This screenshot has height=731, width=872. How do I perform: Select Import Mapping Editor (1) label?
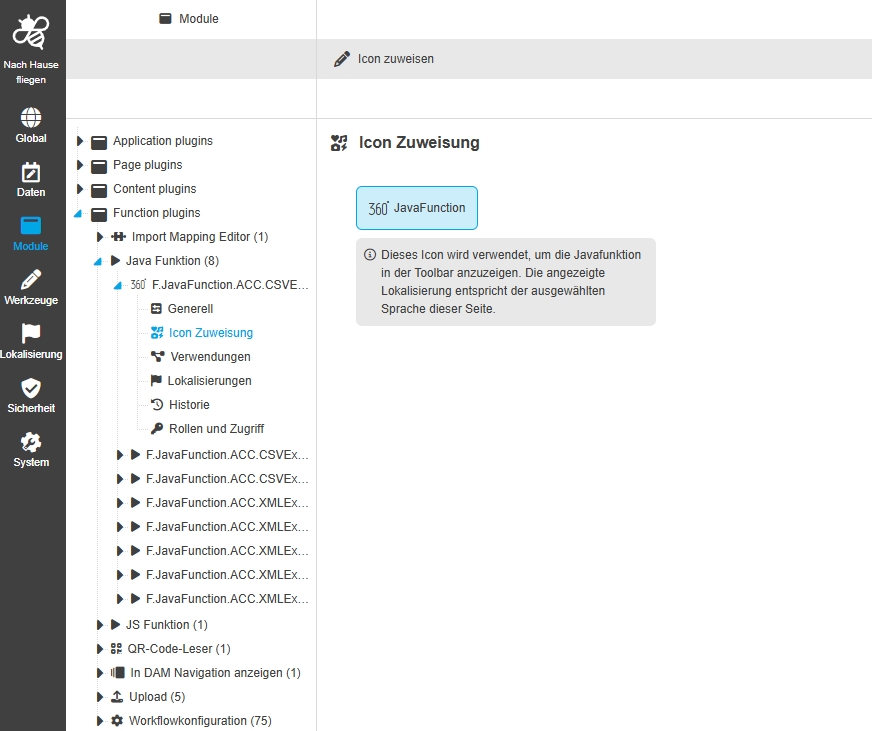click(x=200, y=237)
